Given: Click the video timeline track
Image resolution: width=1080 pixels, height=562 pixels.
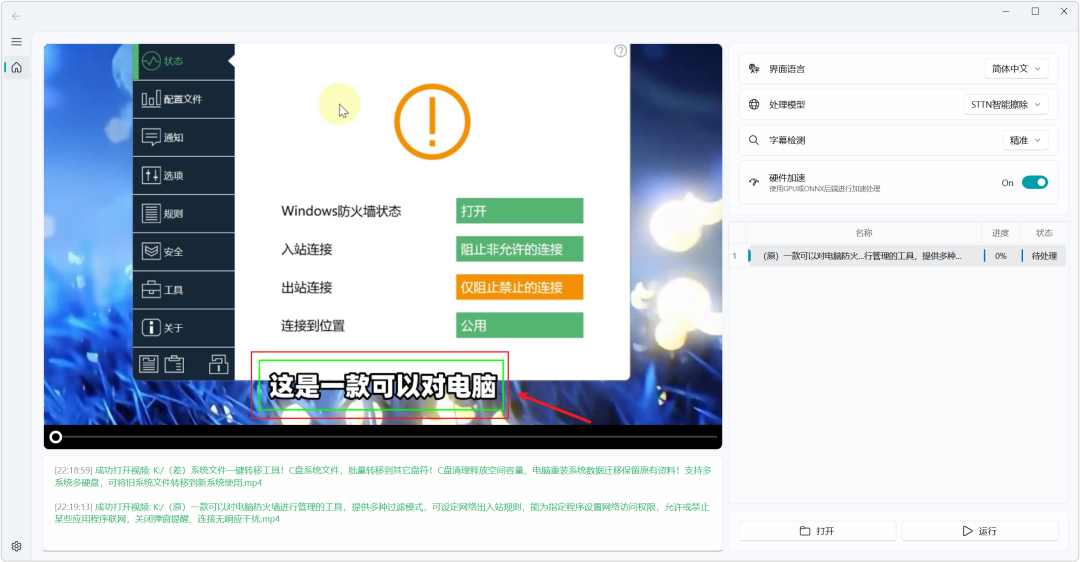Looking at the screenshot, I should pos(386,437).
